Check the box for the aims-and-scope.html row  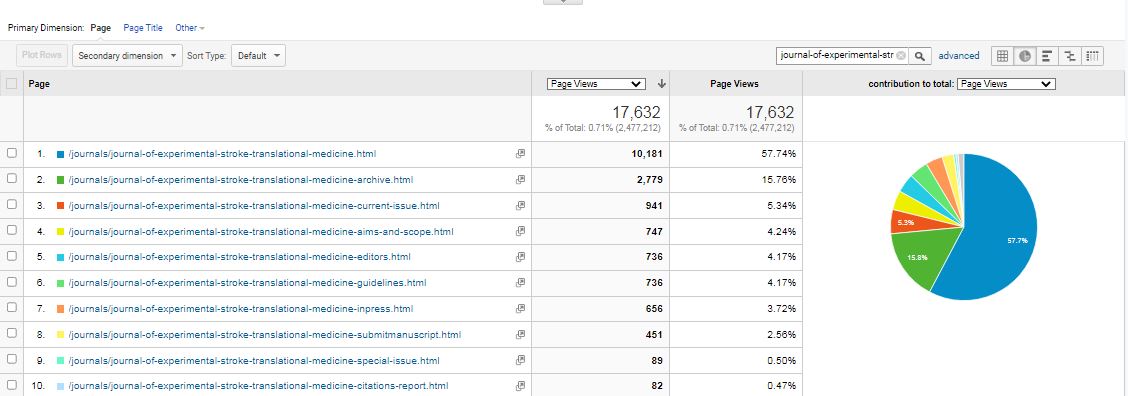coord(12,230)
